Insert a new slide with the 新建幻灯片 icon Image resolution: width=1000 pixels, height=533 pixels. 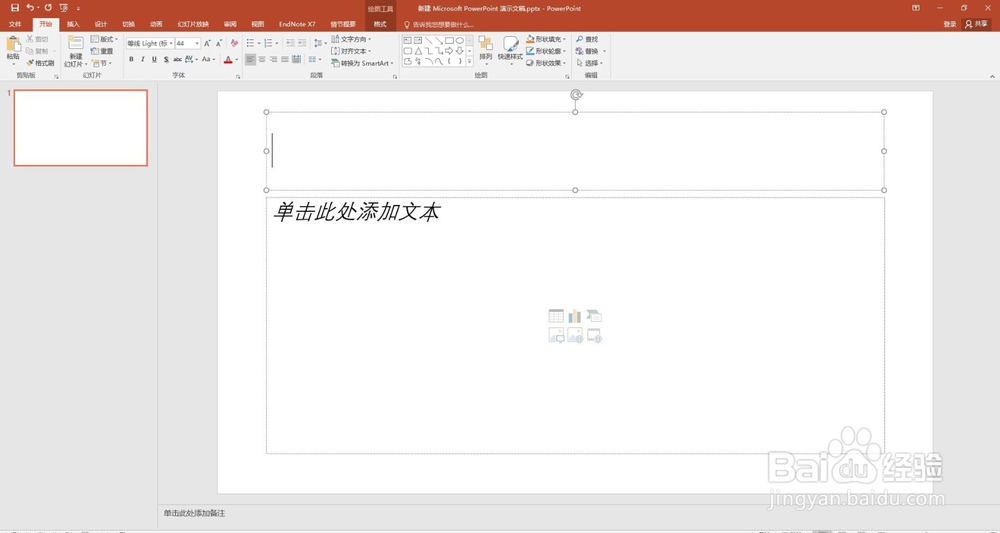coord(76,43)
